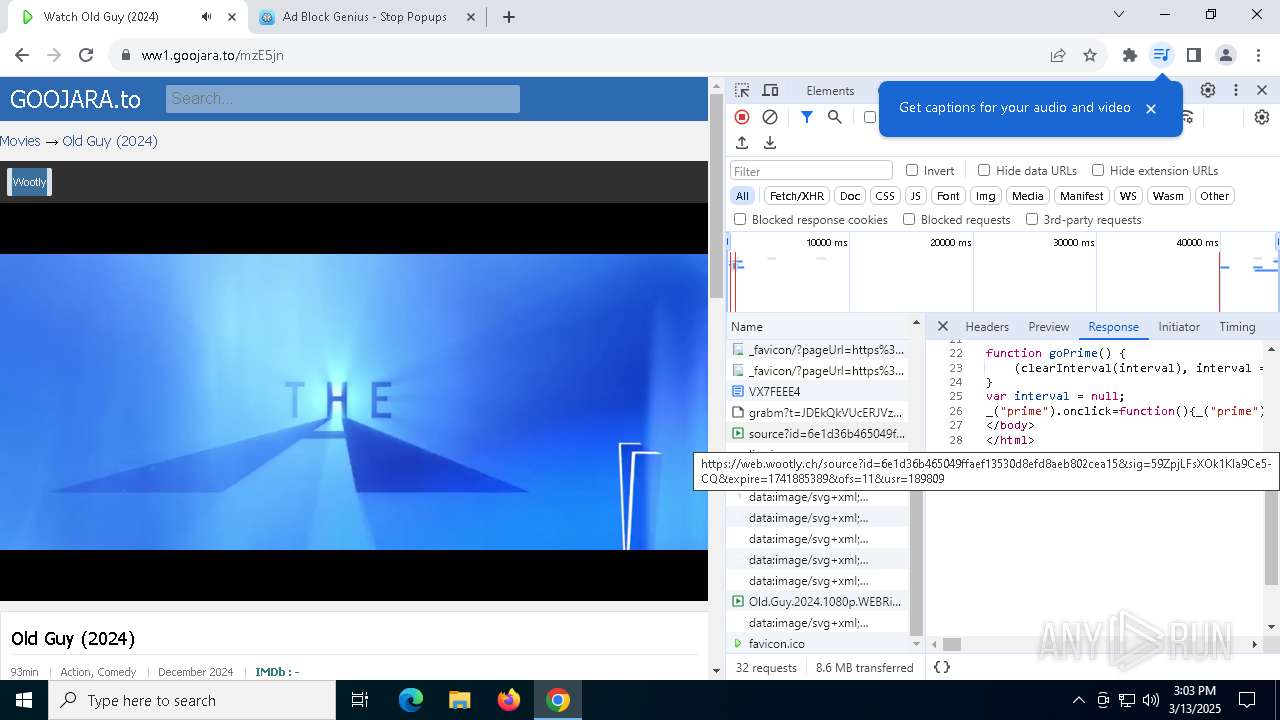The height and width of the screenshot is (720, 1280).
Task: Select the VX7FEEE4 request
Action: pos(818,391)
